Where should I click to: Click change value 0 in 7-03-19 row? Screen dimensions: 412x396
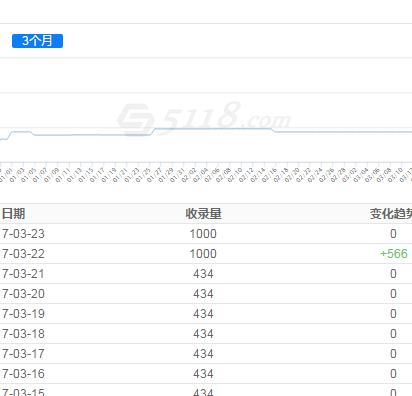click(x=393, y=314)
